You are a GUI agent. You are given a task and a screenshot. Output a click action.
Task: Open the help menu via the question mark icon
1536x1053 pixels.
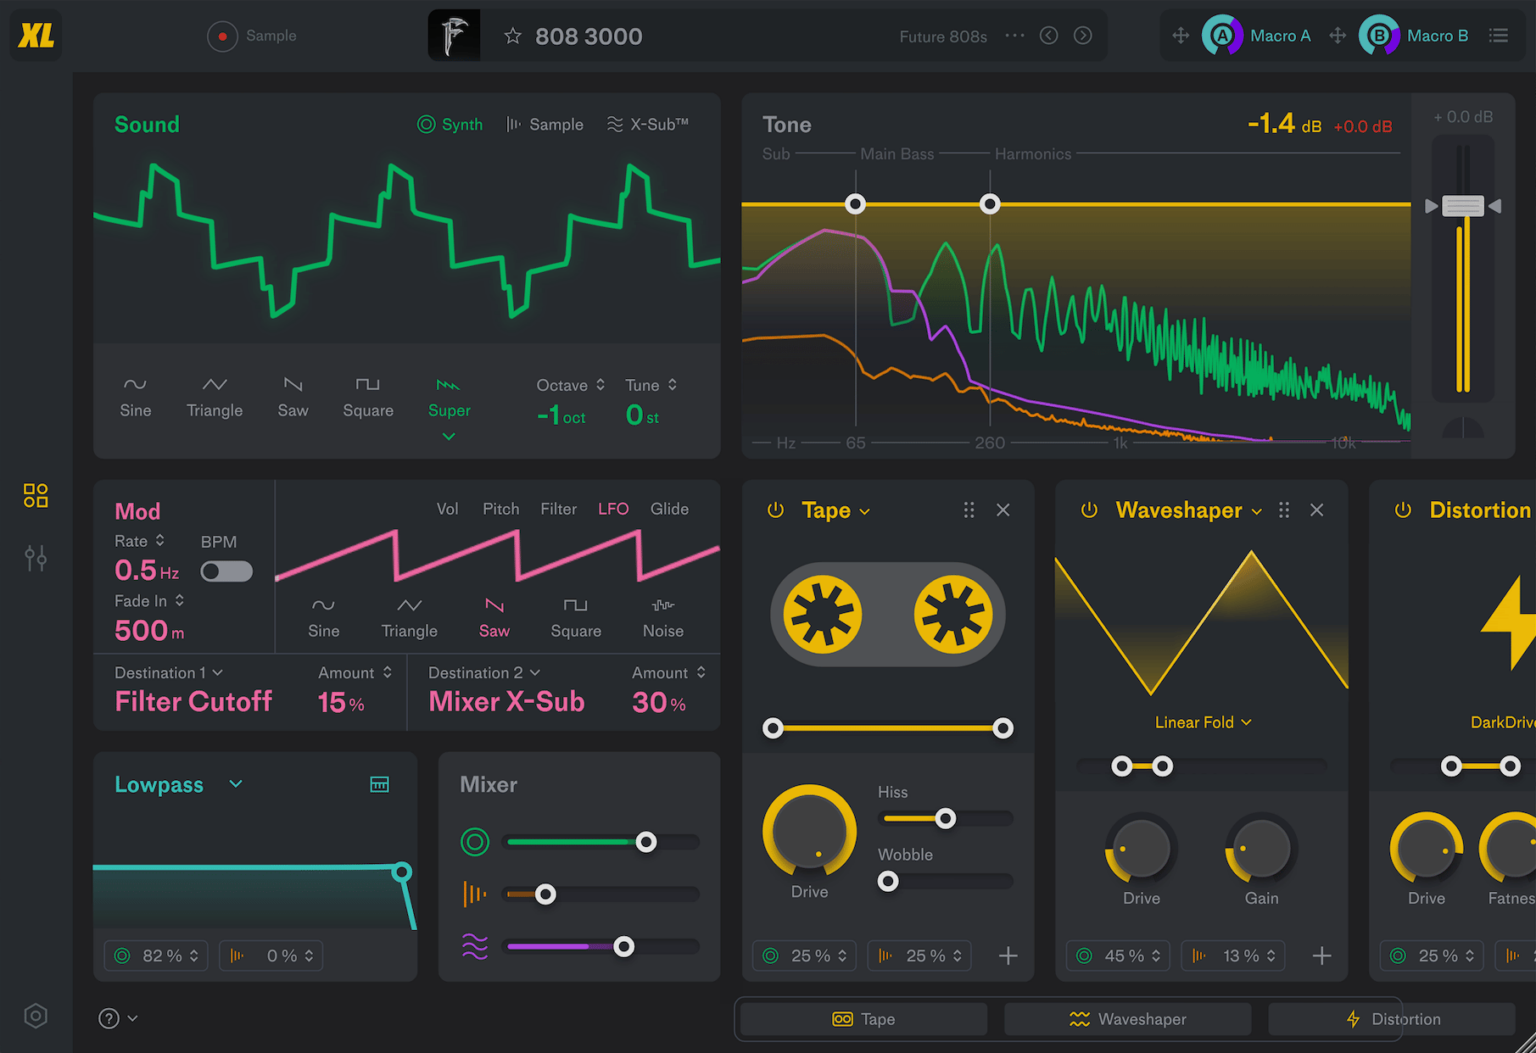[x=108, y=1017]
